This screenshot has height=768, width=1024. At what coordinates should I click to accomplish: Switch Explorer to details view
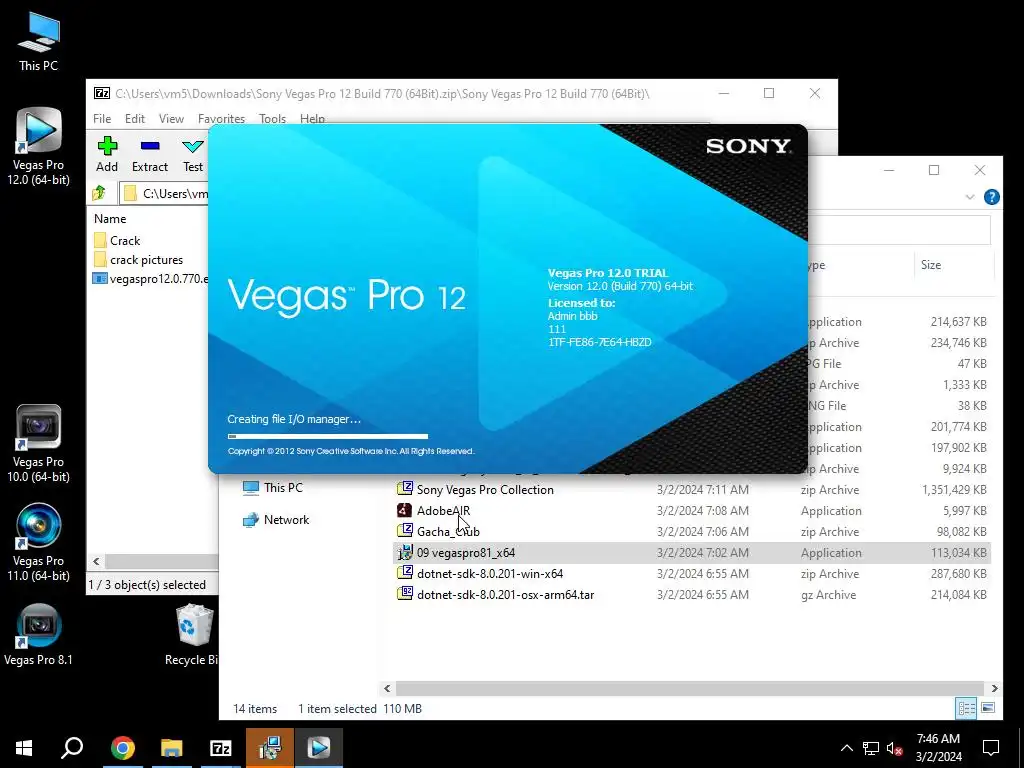[x=966, y=708]
